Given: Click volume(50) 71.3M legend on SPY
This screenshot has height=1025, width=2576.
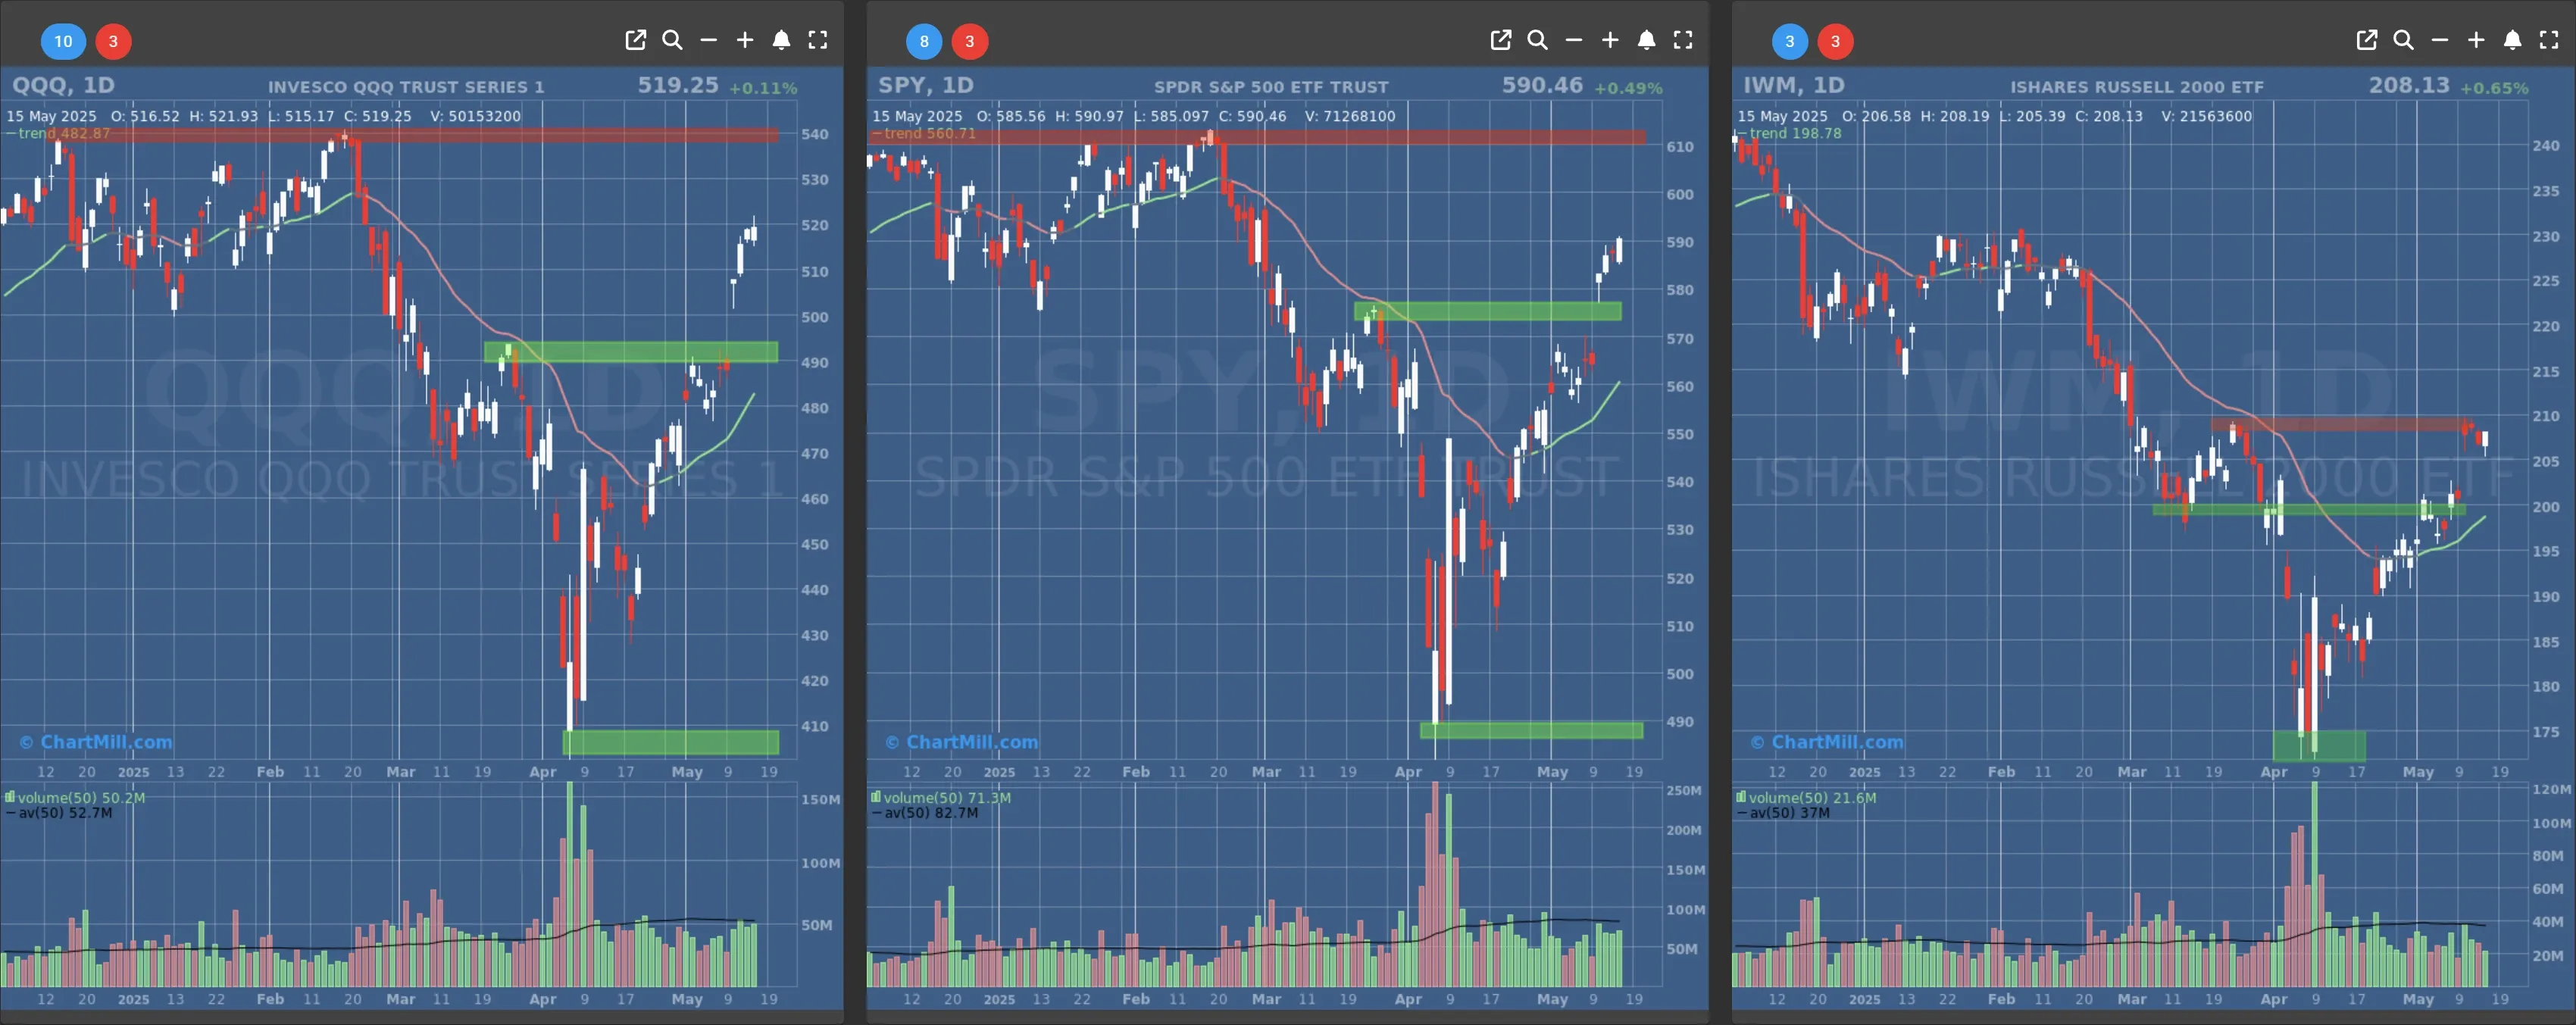Looking at the screenshot, I should pyautogui.click(x=941, y=797).
